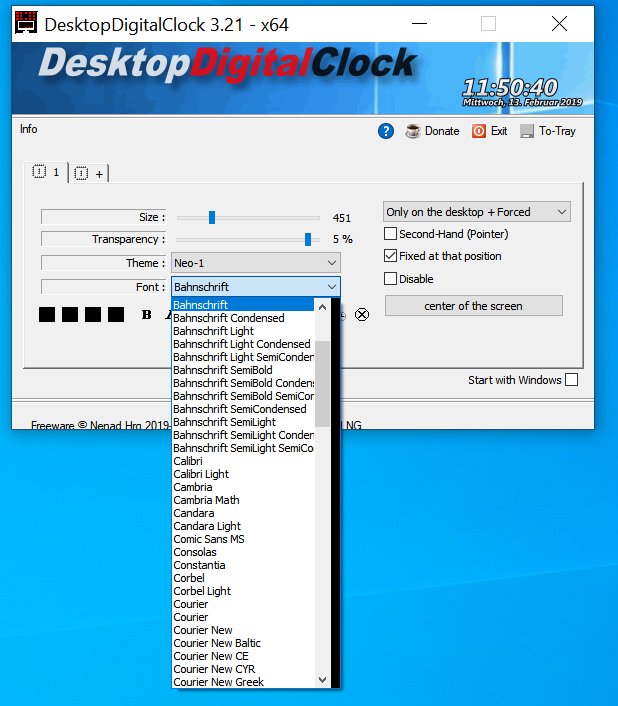Pick Constantia font
The image size is (618, 706).
click(x=244, y=565)
